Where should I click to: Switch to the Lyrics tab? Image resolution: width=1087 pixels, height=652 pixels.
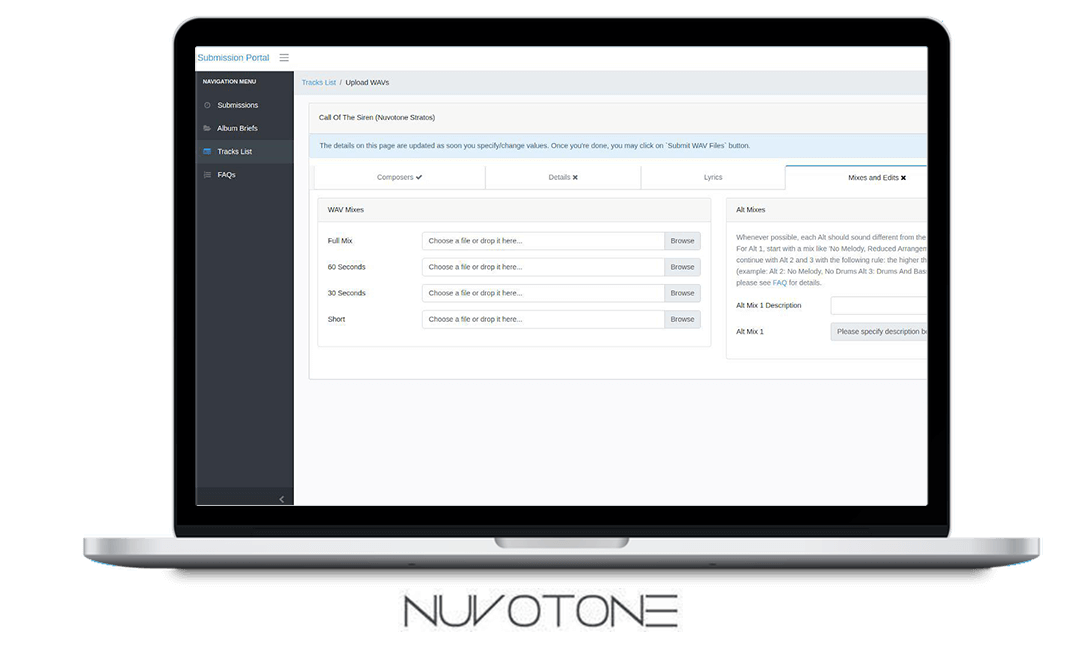(713, 177)
